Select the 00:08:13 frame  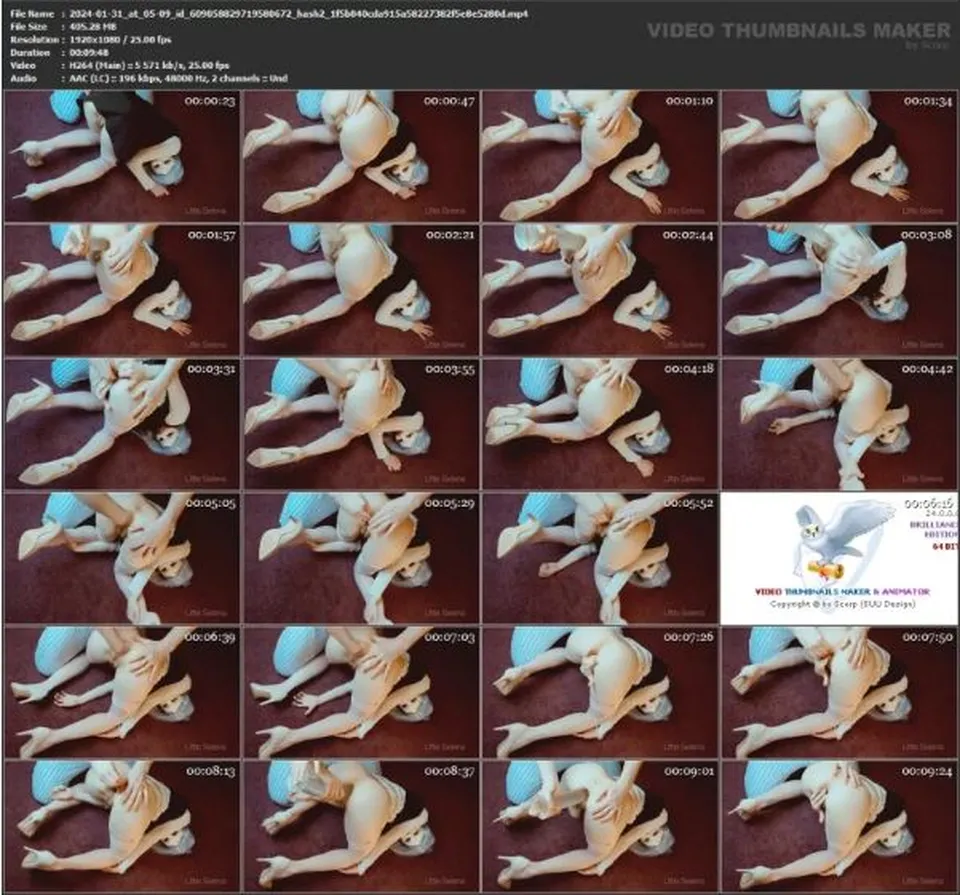[122, 826]
